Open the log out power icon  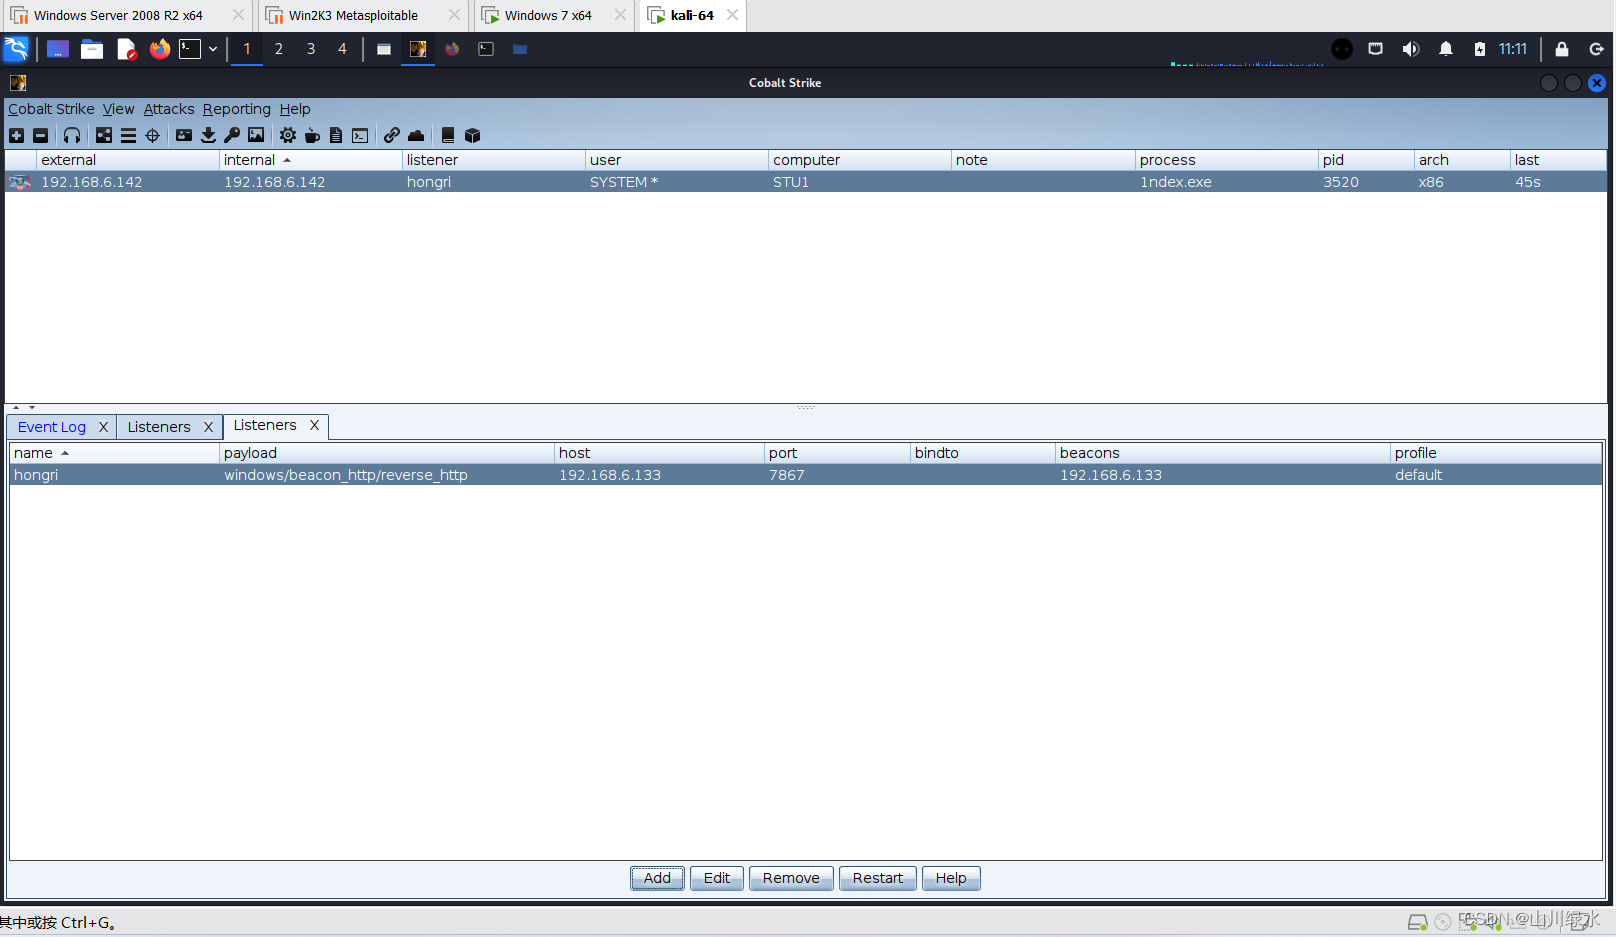pyautogui.click(x=1596, y=49)
